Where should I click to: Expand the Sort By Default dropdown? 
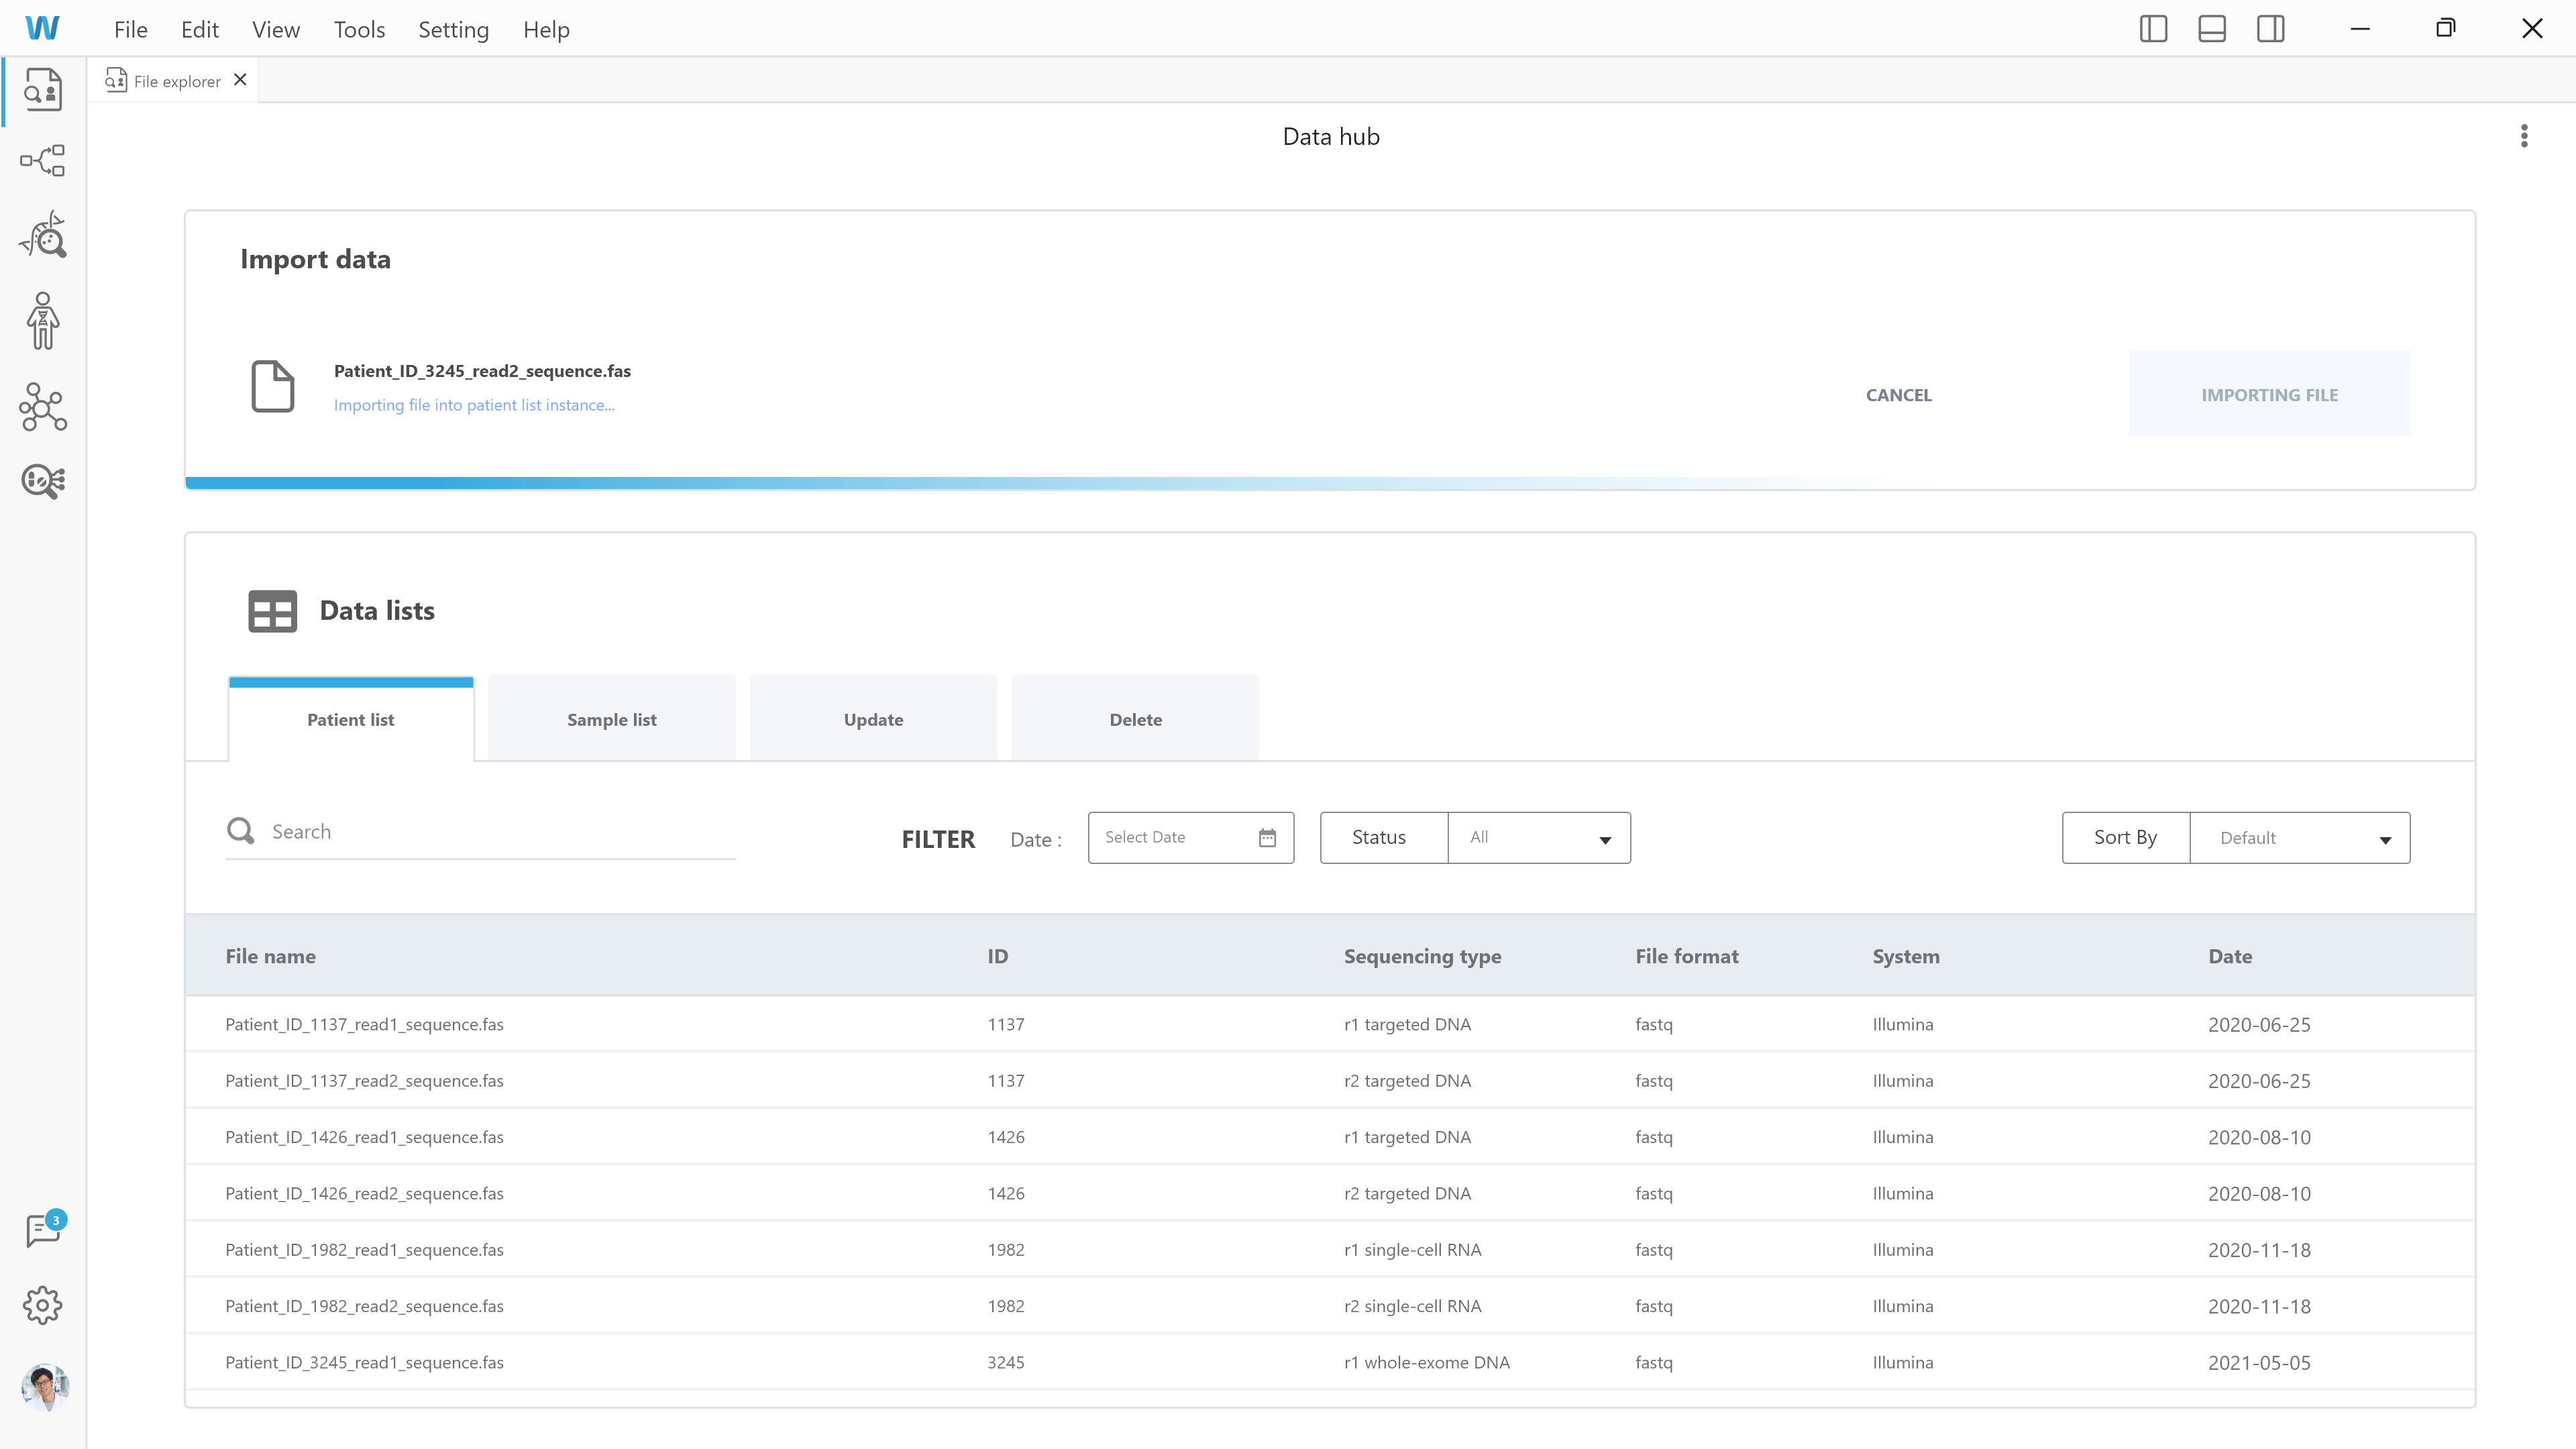click(x=2299, y=838)
